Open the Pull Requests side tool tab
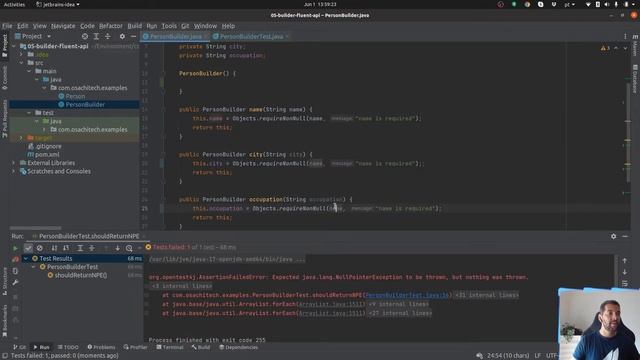Screen dimensions: 640x360 pyautogui.click(x=4, y=118)
